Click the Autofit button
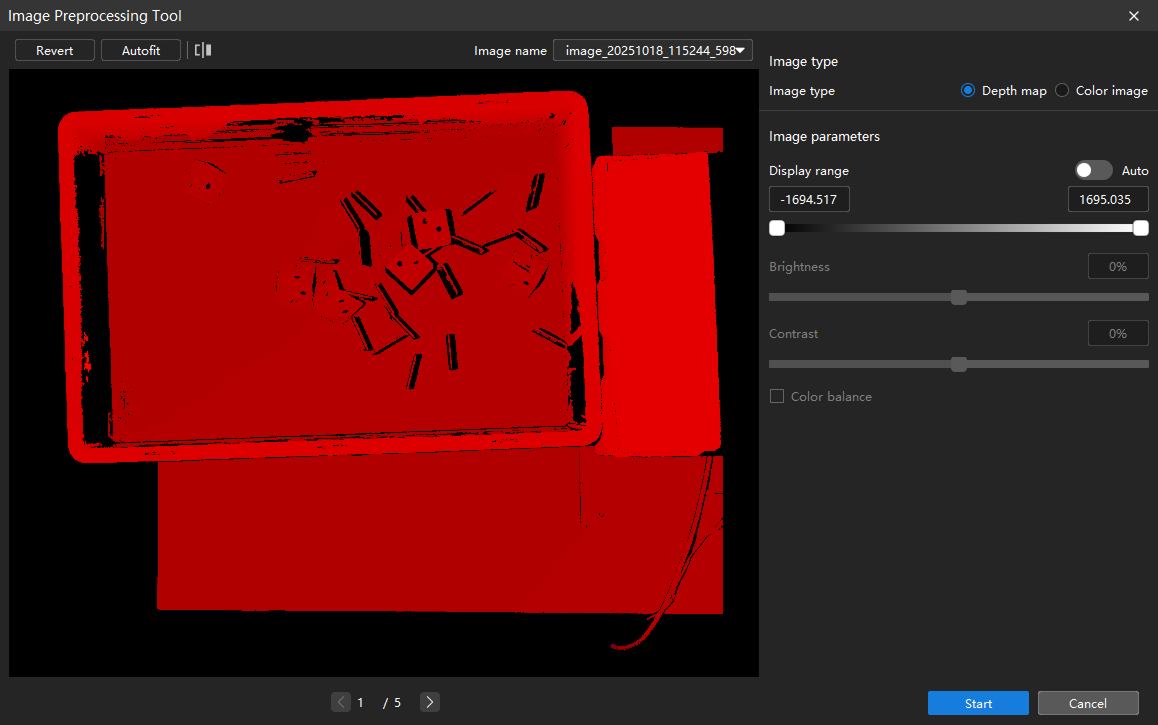 coord(141,50)
